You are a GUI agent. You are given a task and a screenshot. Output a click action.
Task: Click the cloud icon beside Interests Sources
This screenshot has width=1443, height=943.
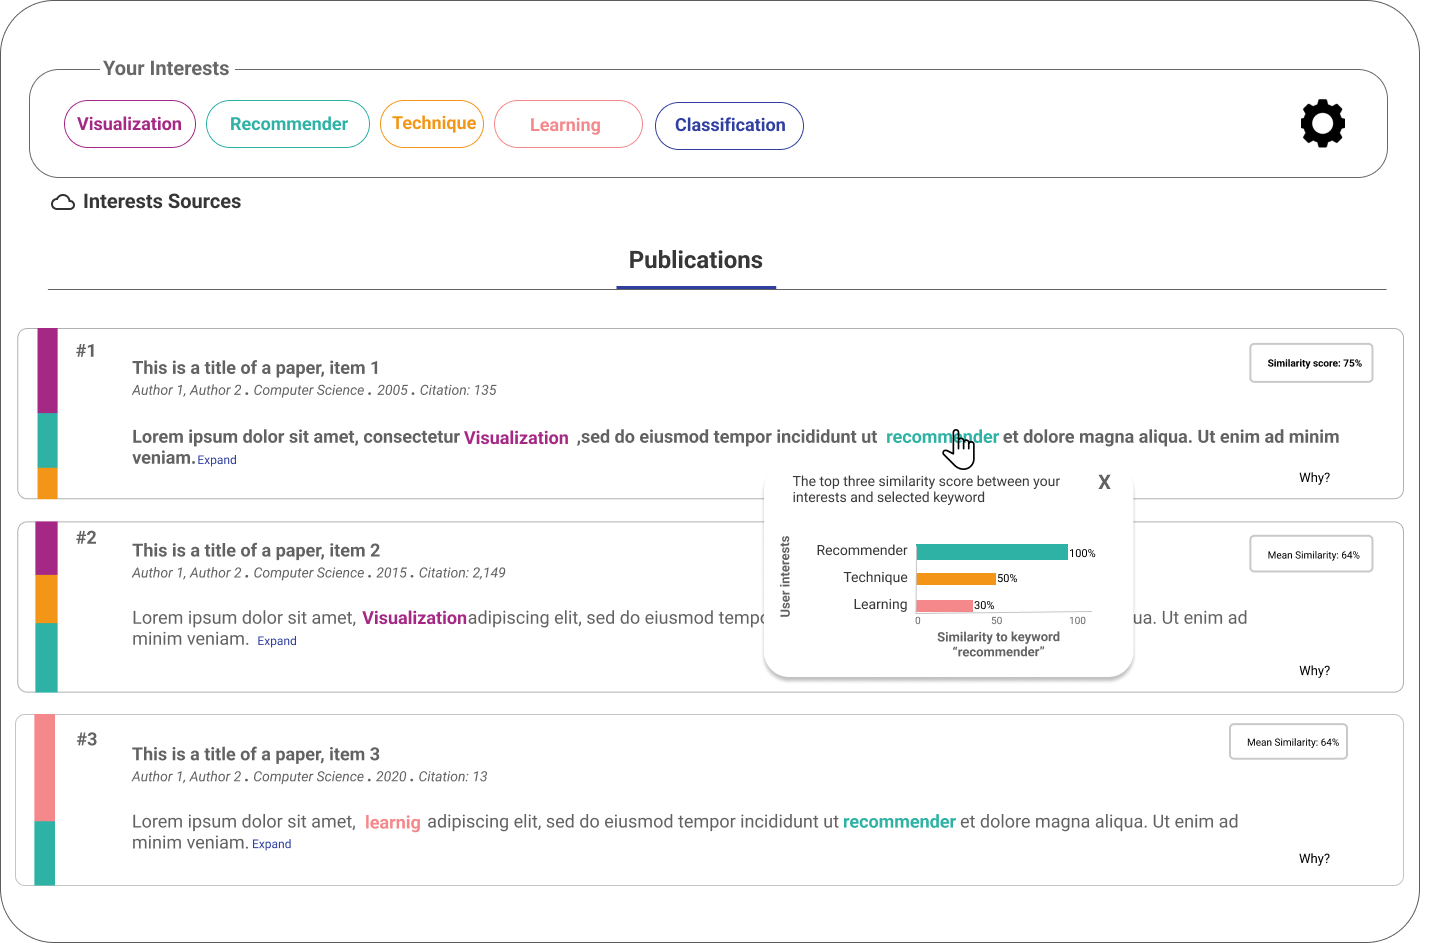pyautogui.click(x=63, y=202)
